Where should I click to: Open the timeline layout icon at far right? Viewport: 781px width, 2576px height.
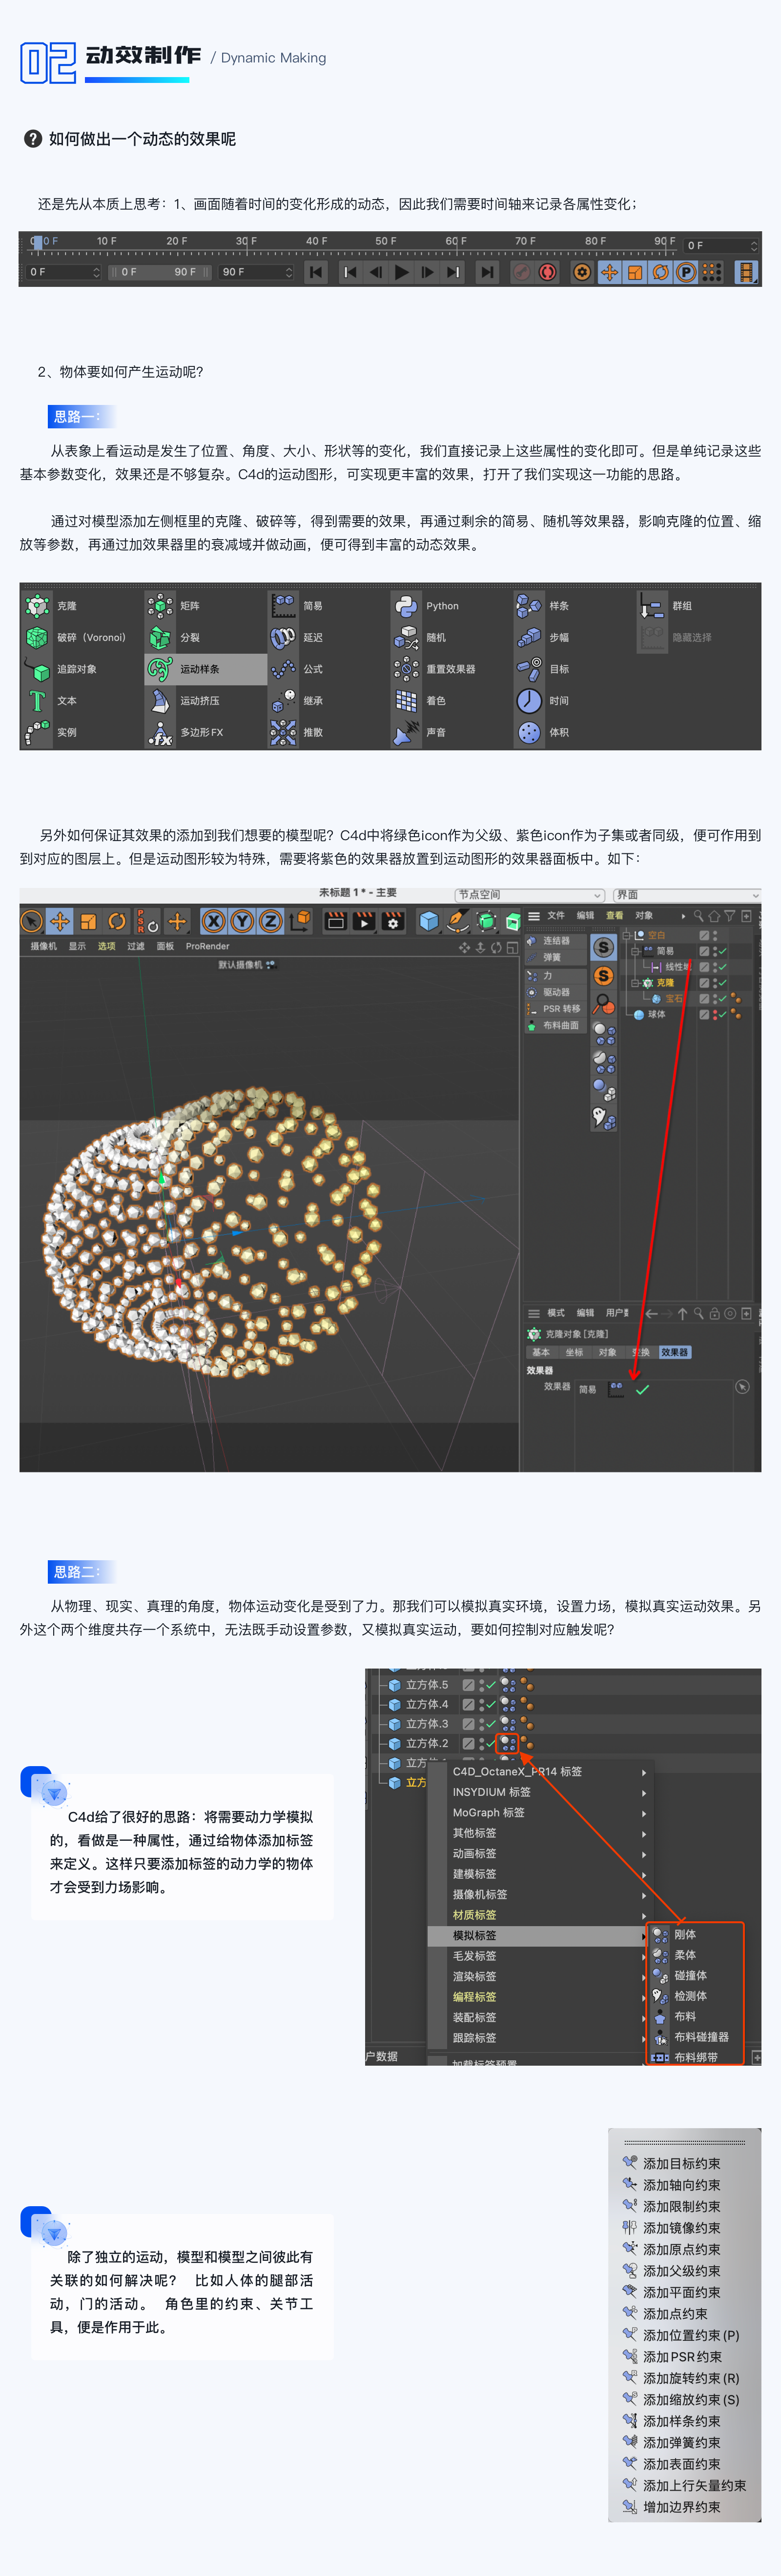click(746, 272)
